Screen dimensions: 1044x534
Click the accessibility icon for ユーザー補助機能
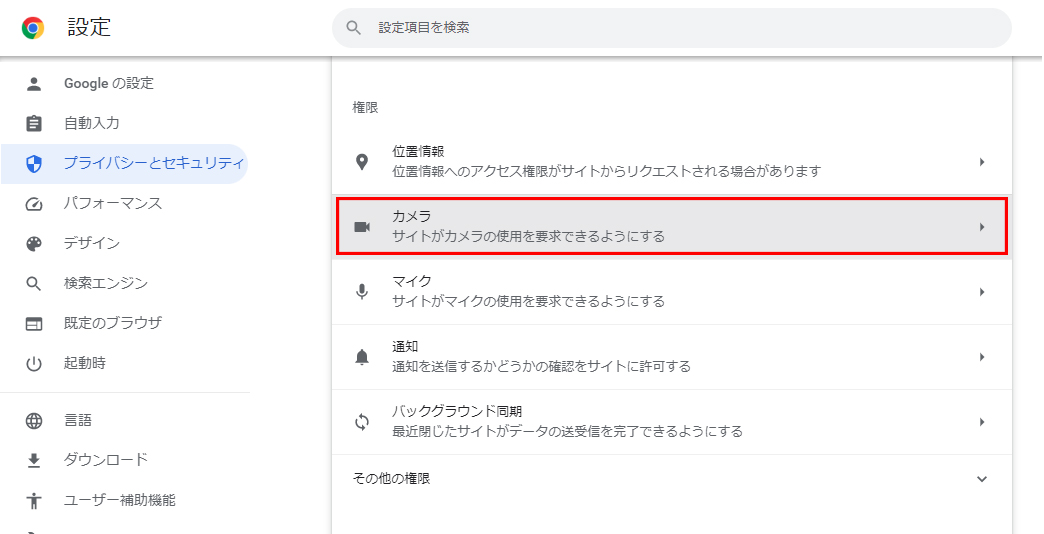tap(33, 500)
